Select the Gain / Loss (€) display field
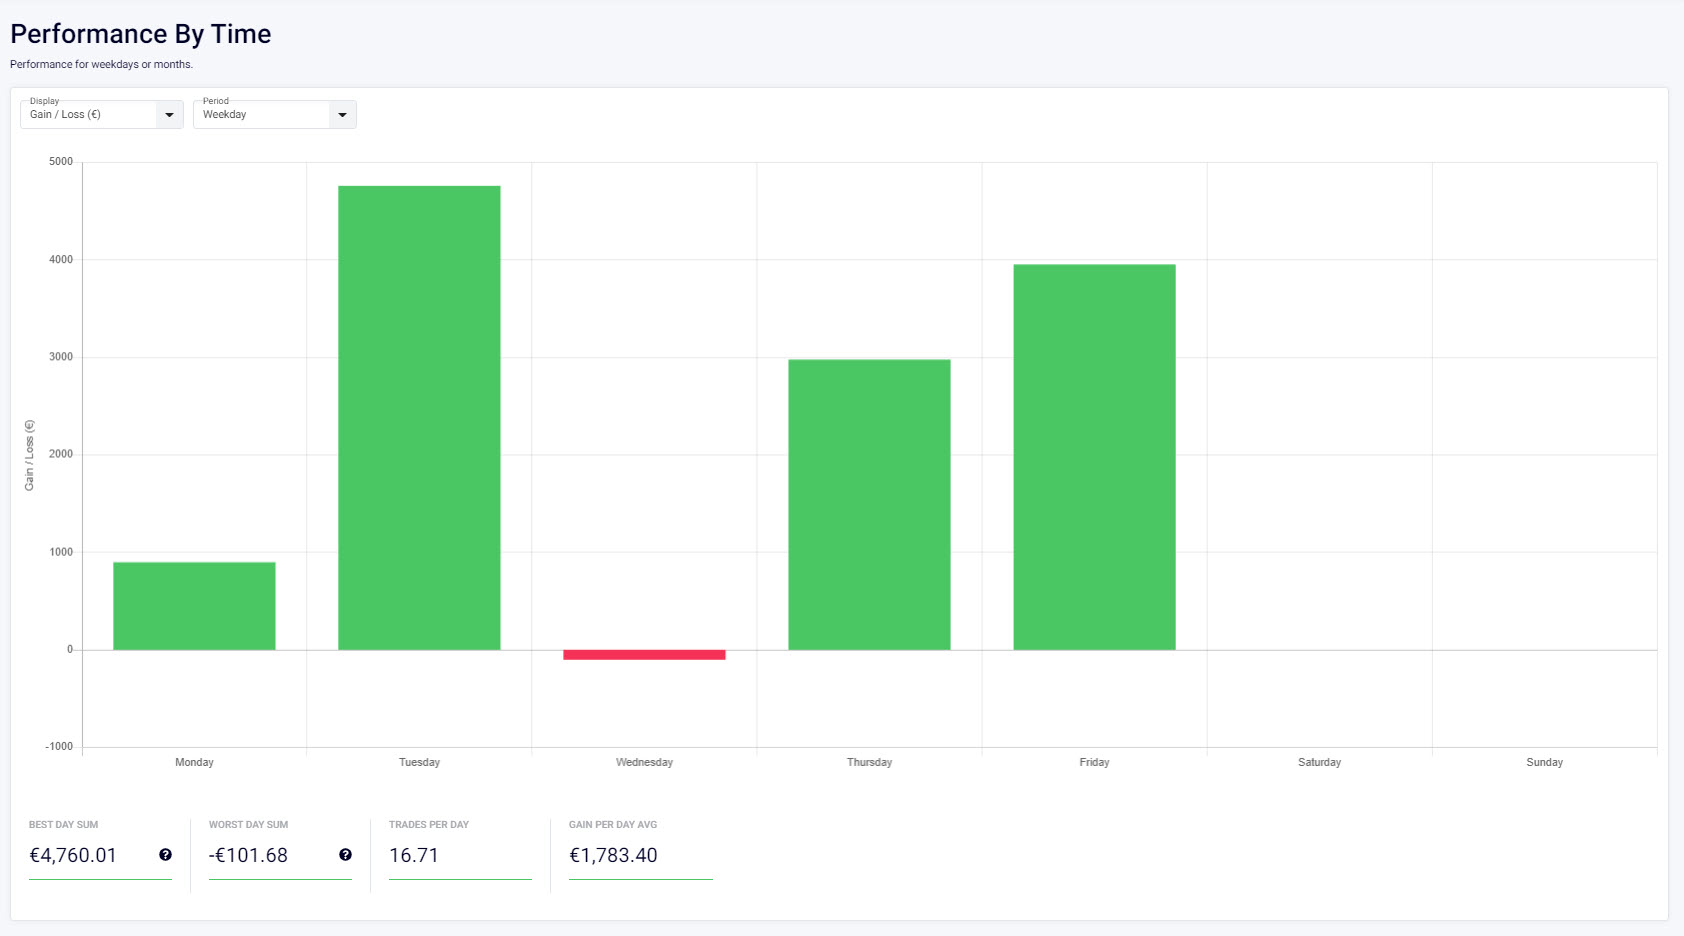This screenshot has width=1684, height=936. tap(88, 115)
